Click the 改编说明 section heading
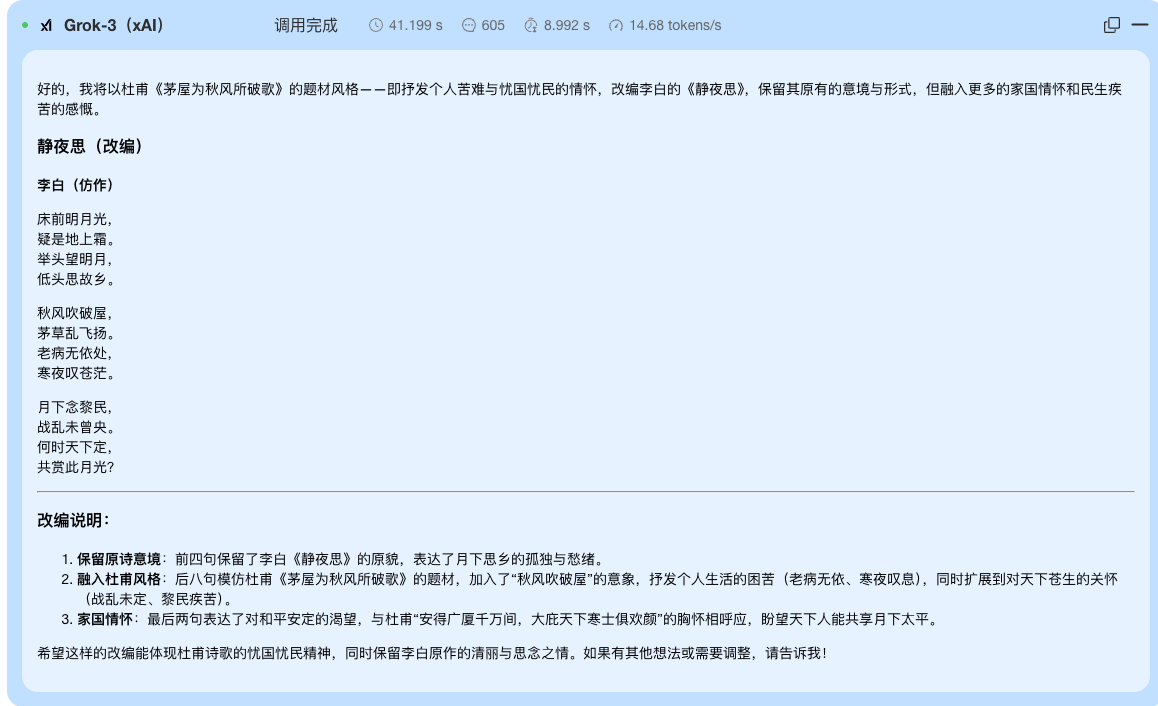 pyautogui.click(x=73, y=521)
